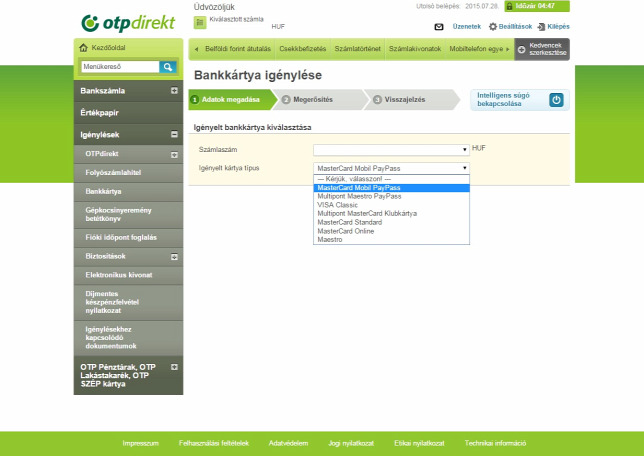Open the envelope messages icon
This screenshot has width=644, height=456.
(439, 27)
